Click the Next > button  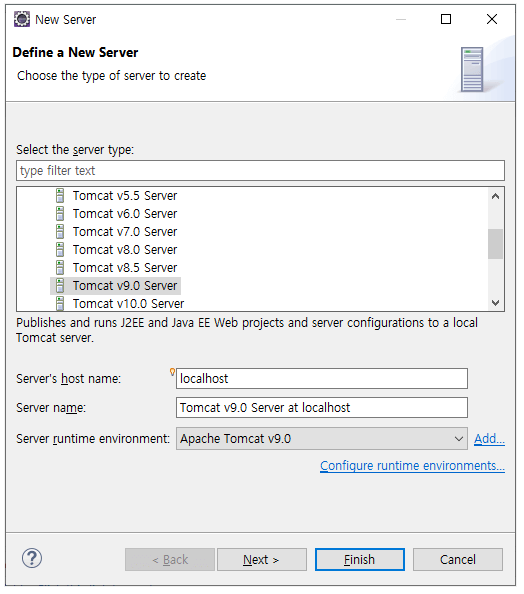[x=261, y=560]
